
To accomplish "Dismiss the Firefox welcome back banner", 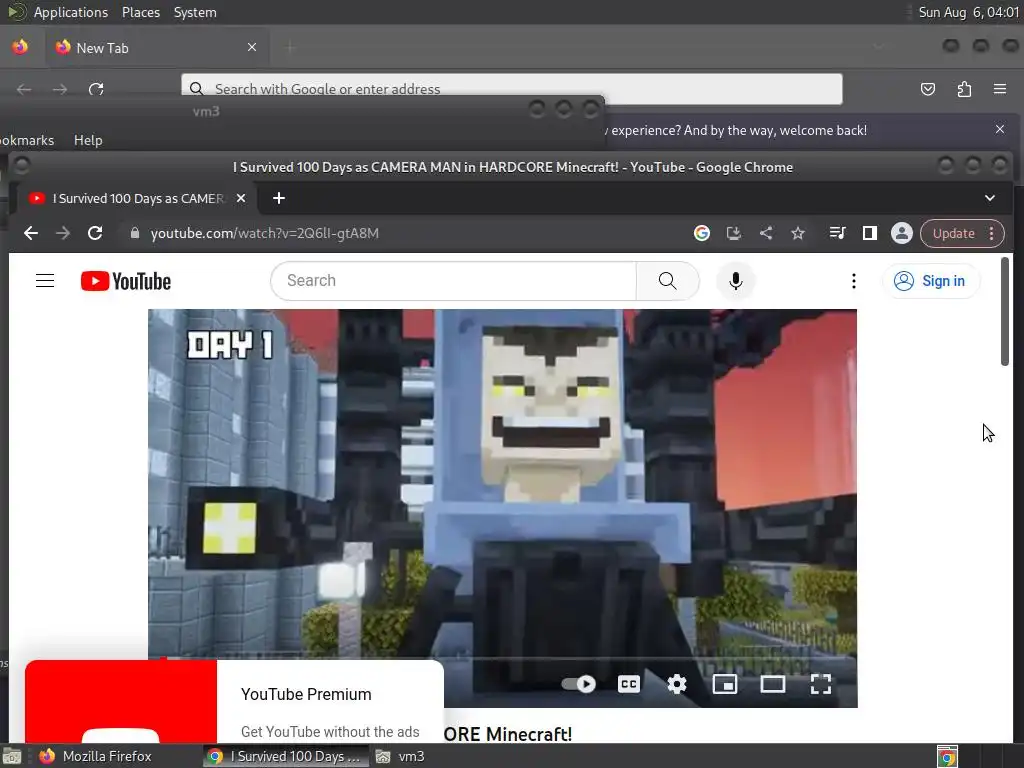I will point(1000,129).
